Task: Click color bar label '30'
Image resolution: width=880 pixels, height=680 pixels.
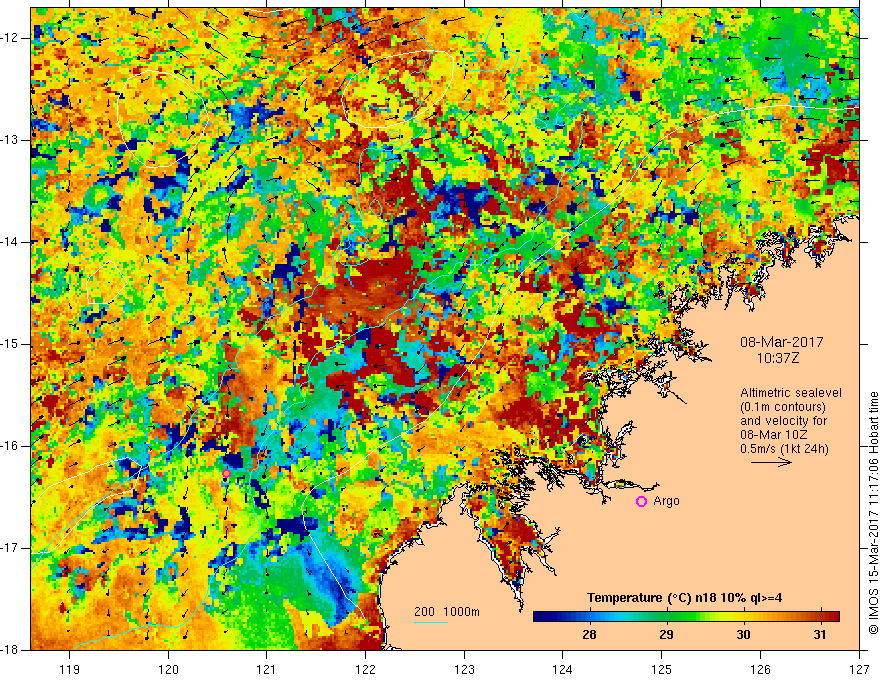Action: click(743, 635)
